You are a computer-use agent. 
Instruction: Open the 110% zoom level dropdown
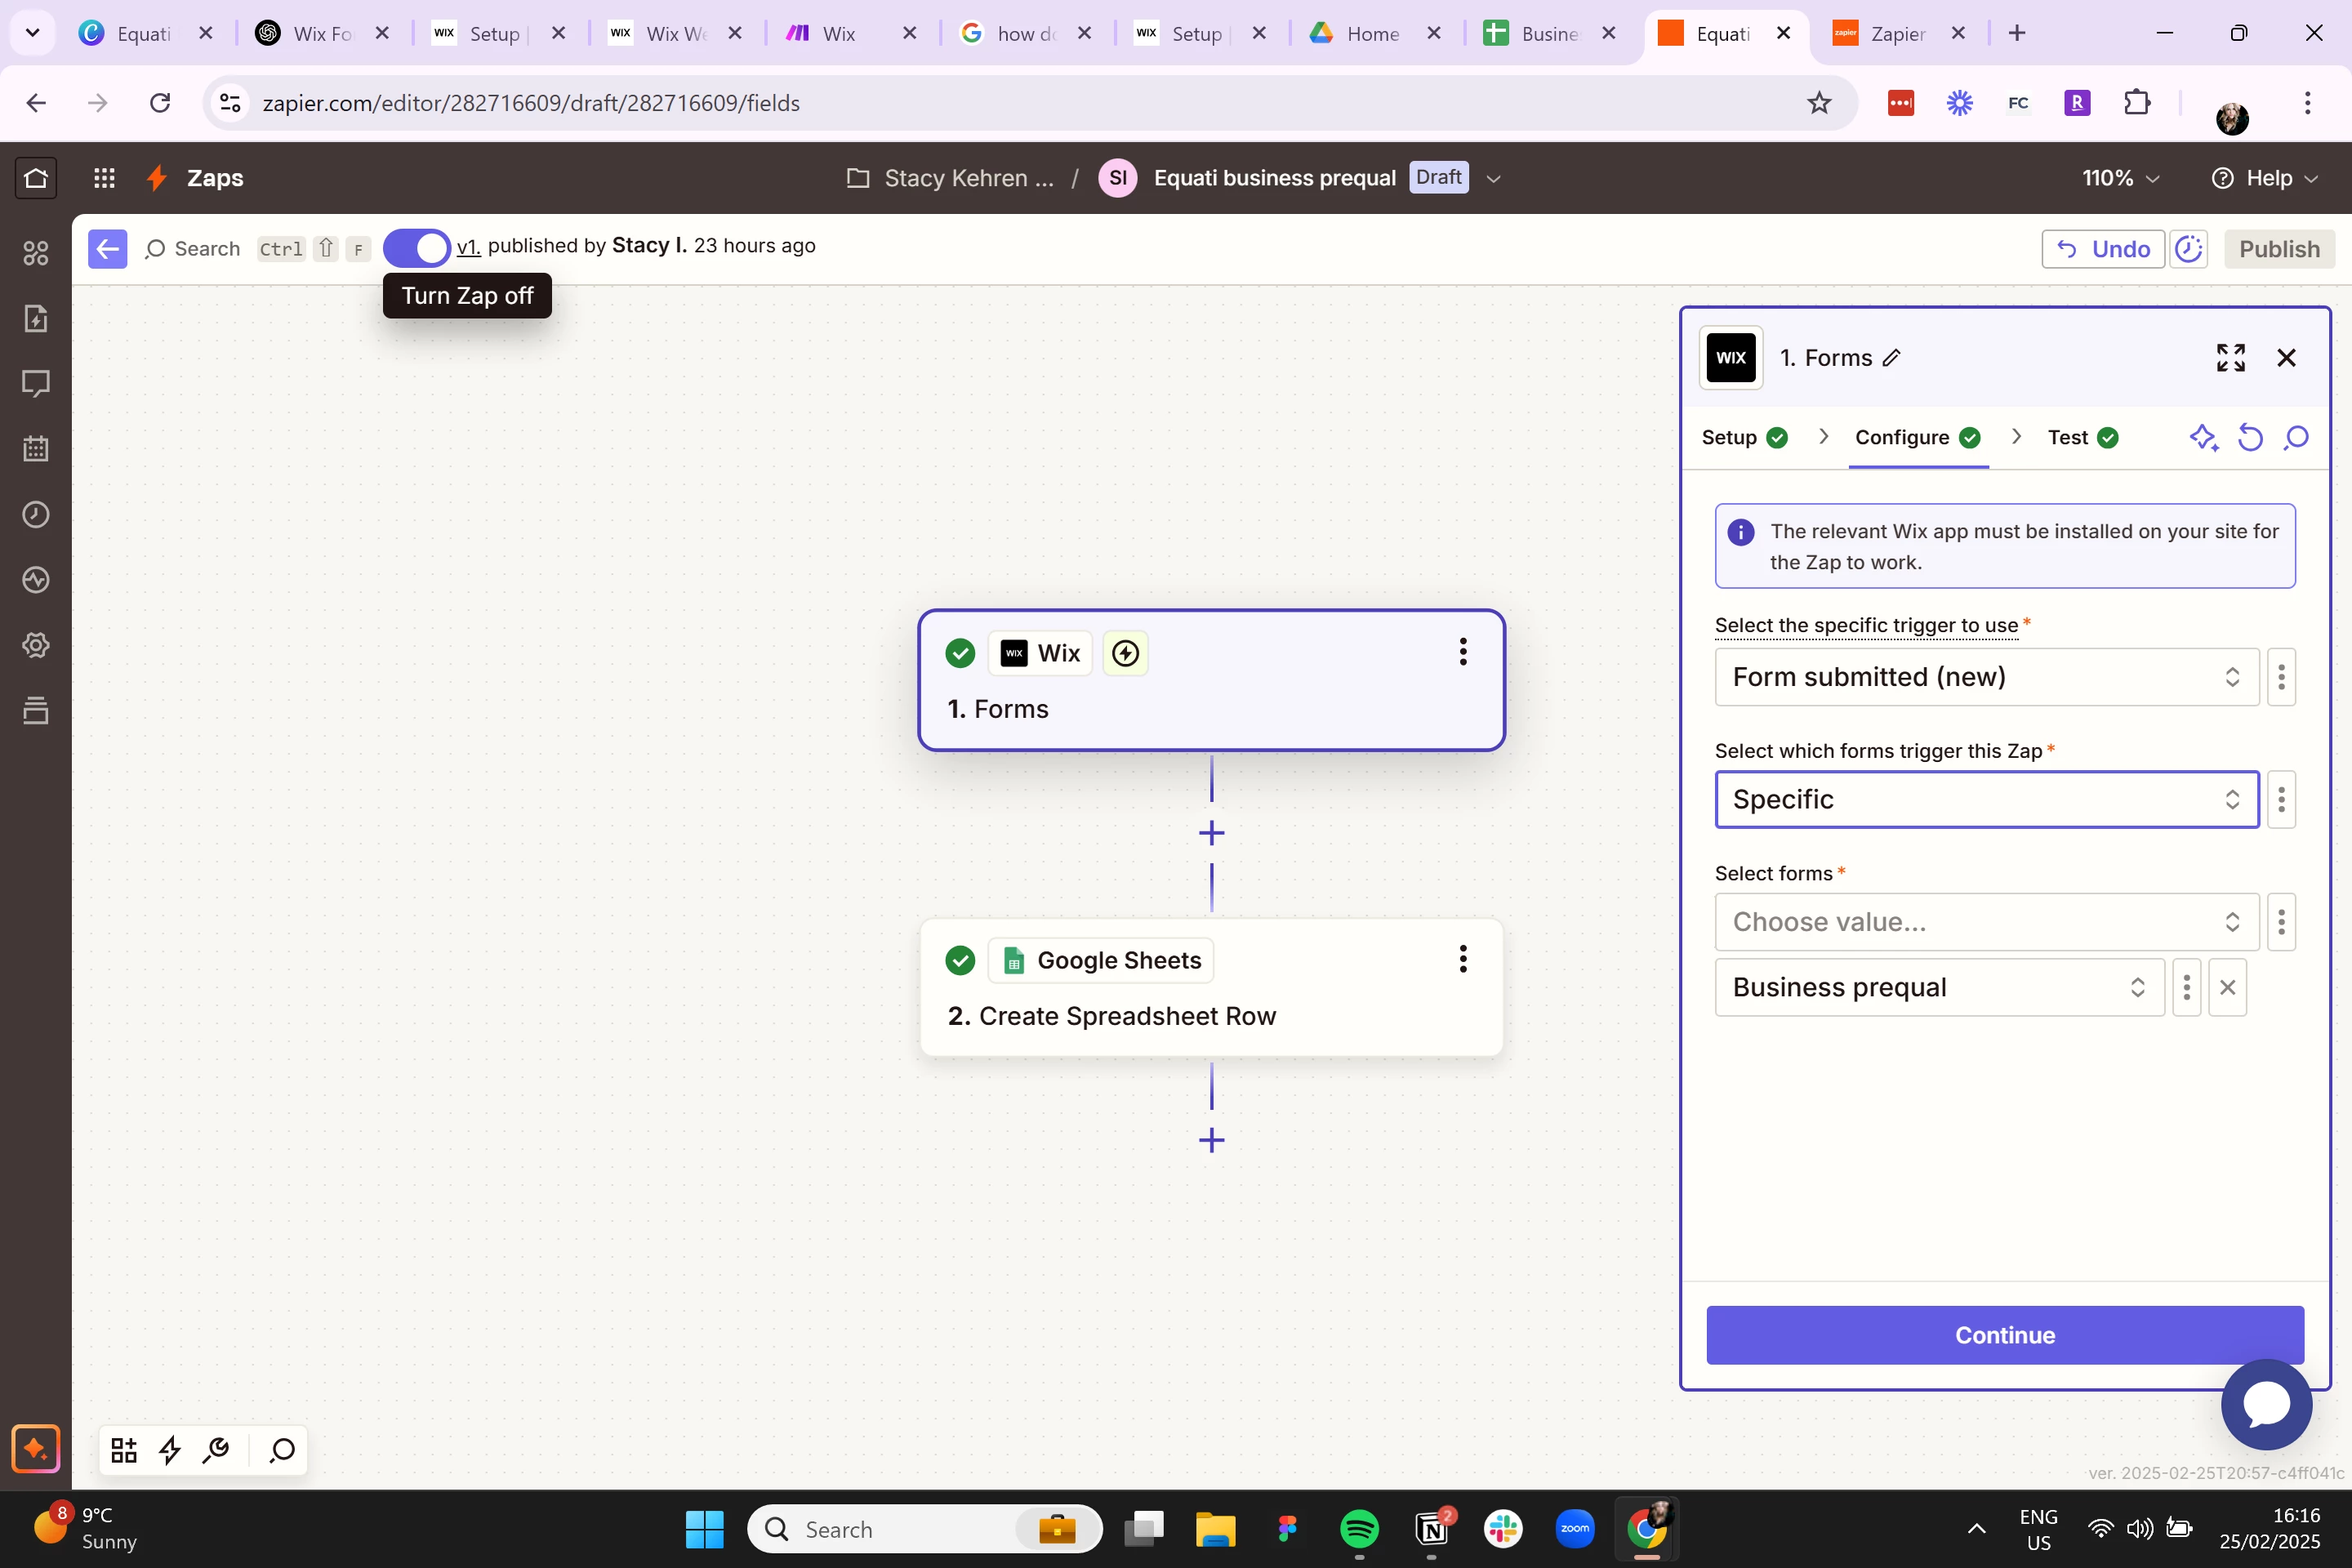point(2121,178)
